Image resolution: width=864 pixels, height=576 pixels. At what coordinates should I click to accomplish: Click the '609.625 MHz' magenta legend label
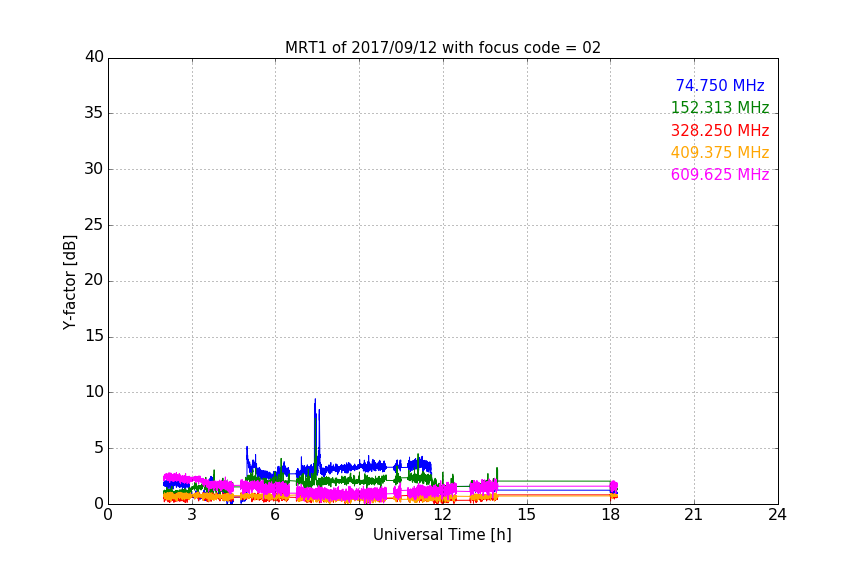tap(720, 175)
